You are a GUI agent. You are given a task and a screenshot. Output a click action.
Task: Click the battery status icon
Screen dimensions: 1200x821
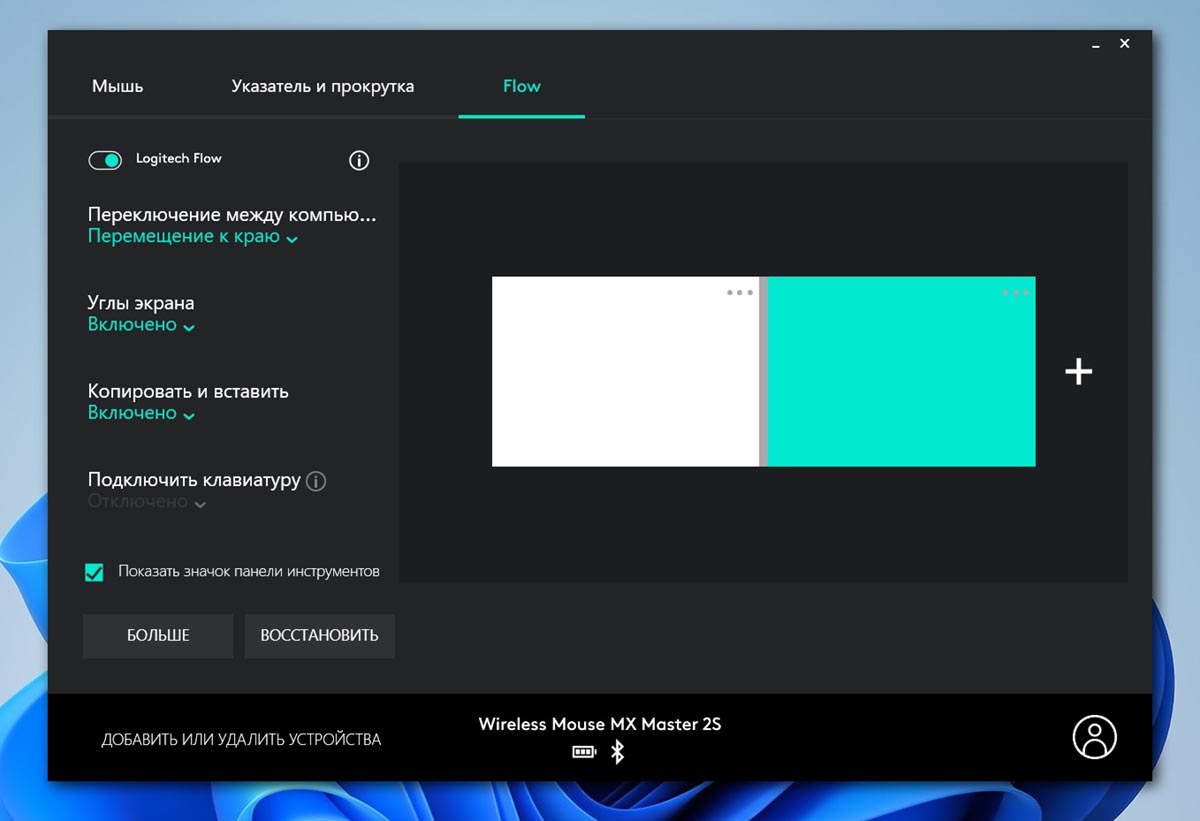584,752
